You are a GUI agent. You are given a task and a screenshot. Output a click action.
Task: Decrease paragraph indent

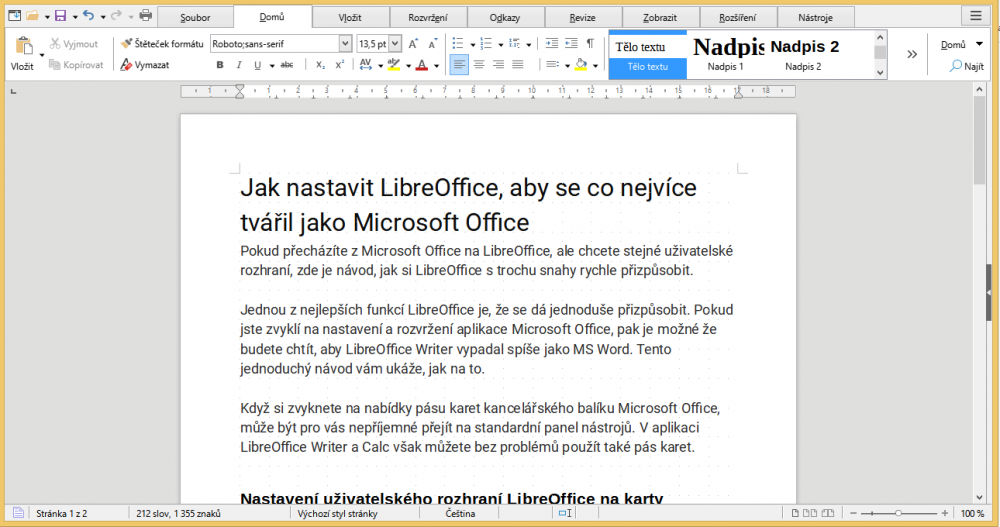coord(571,44)
